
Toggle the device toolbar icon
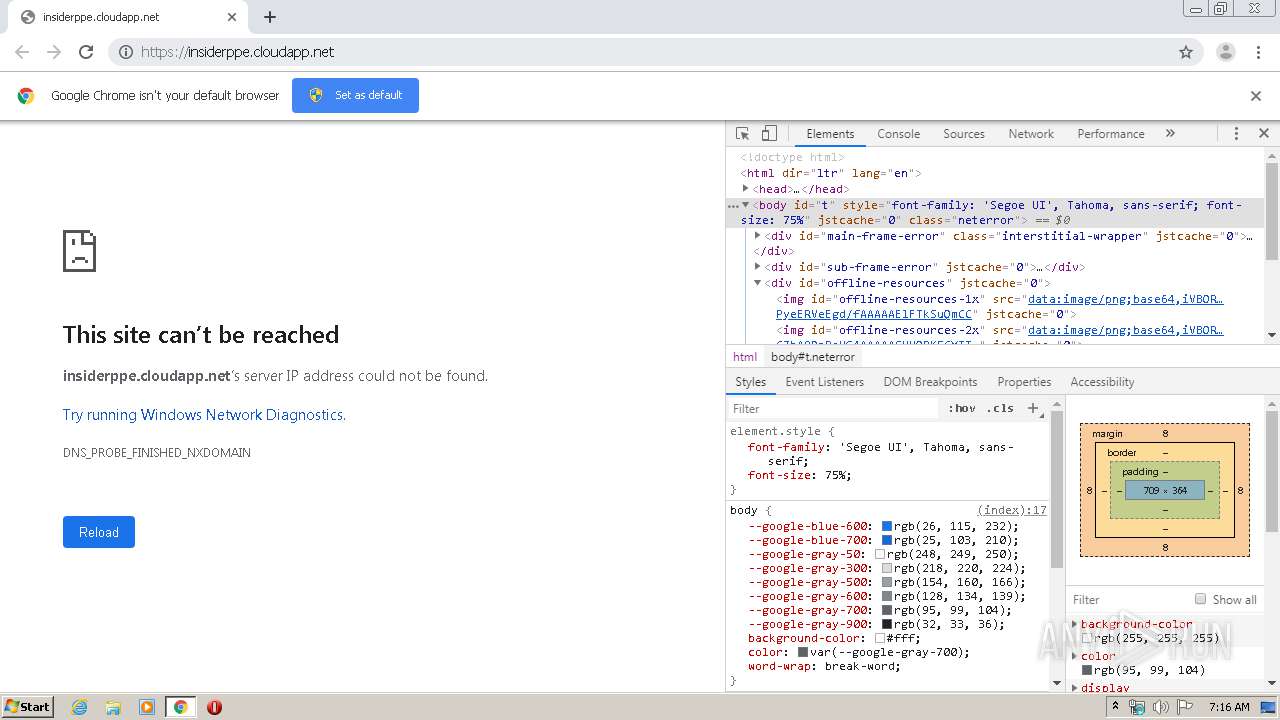pyautogui.click(x=769, y=133)
